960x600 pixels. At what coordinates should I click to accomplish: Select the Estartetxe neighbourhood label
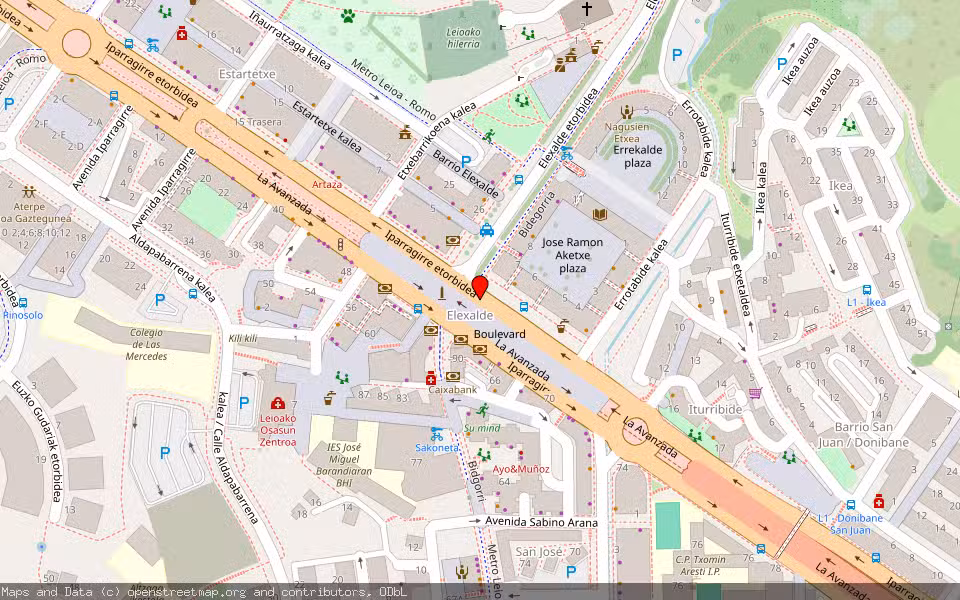(x=247, y=74)
